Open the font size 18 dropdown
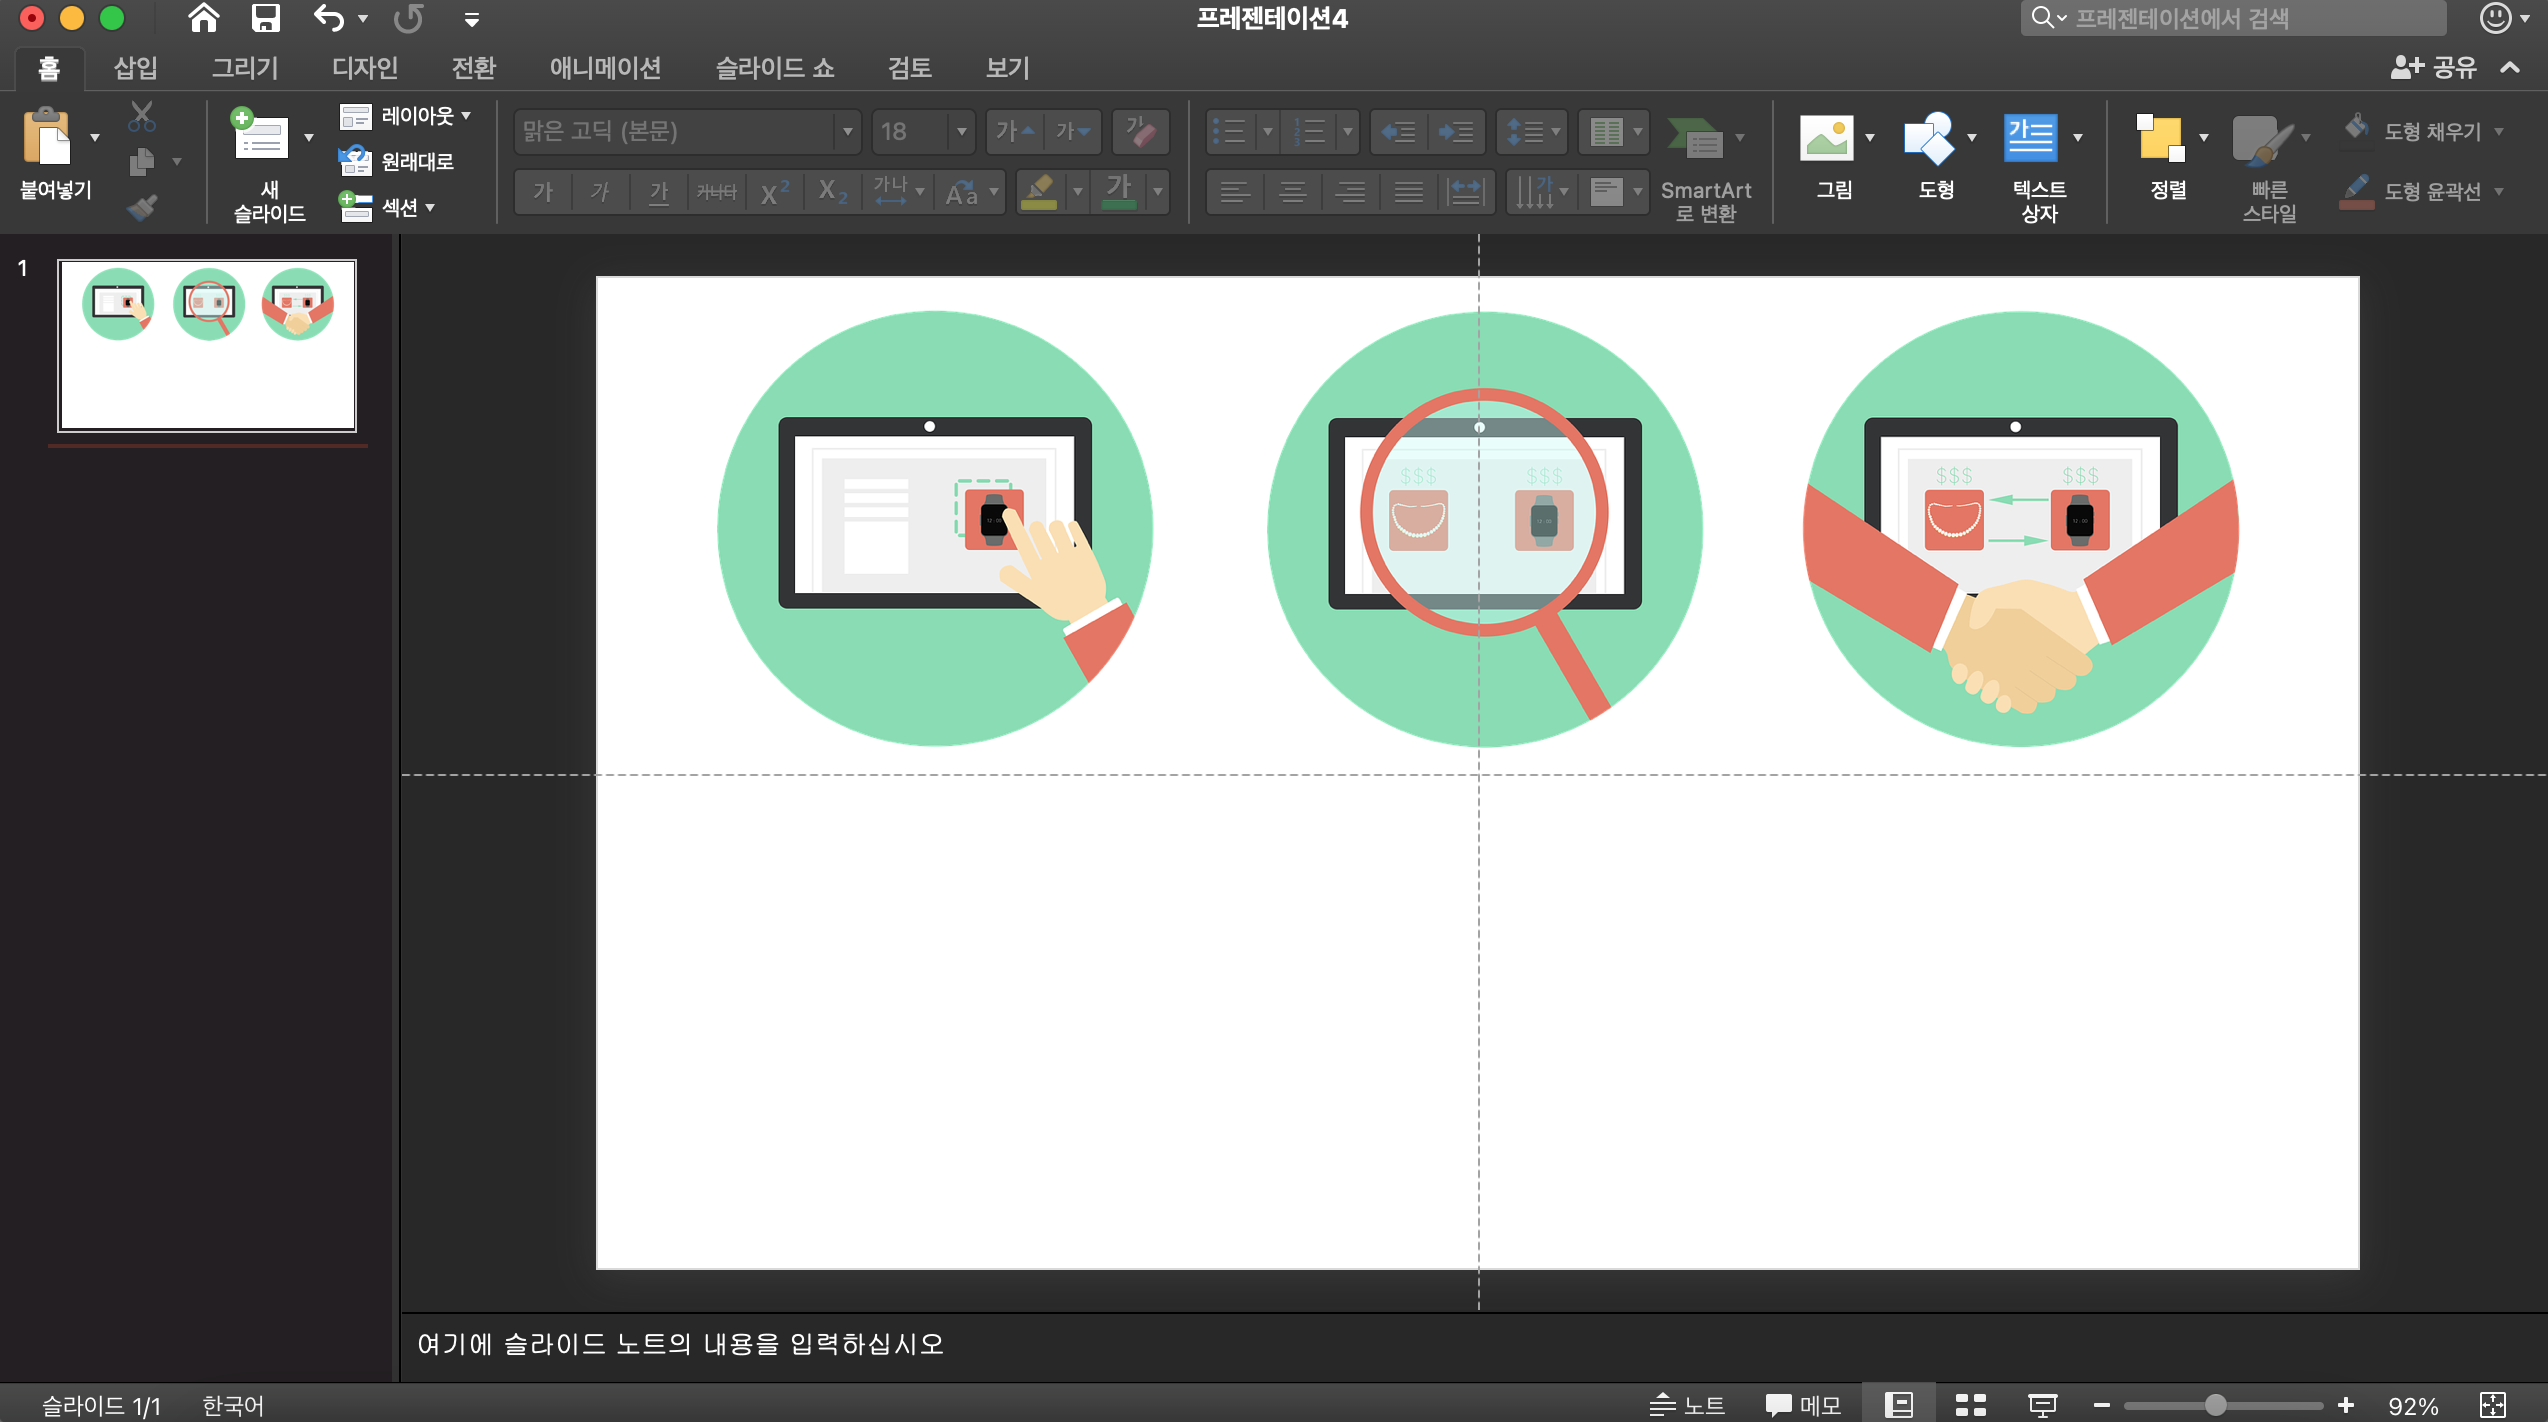The height and width of the screenshot is (1422, 2548). 961,131
